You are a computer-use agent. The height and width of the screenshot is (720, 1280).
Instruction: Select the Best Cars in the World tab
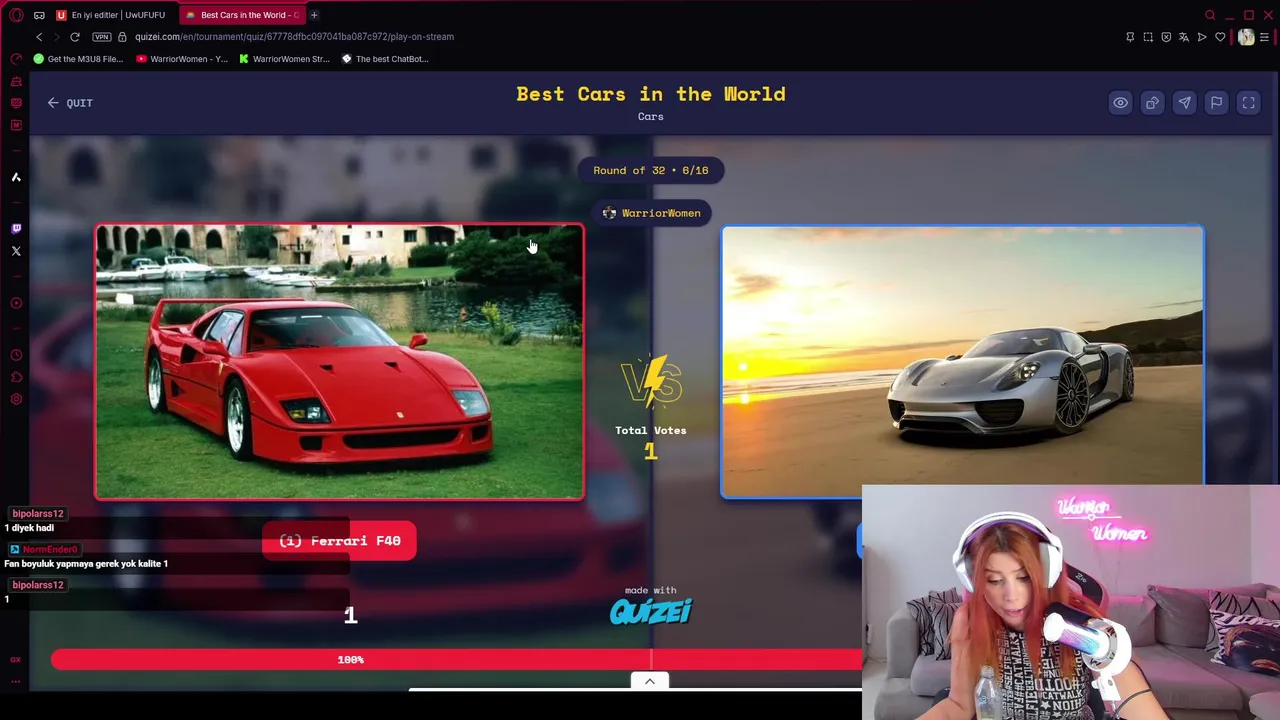click(x=241, y=15)
